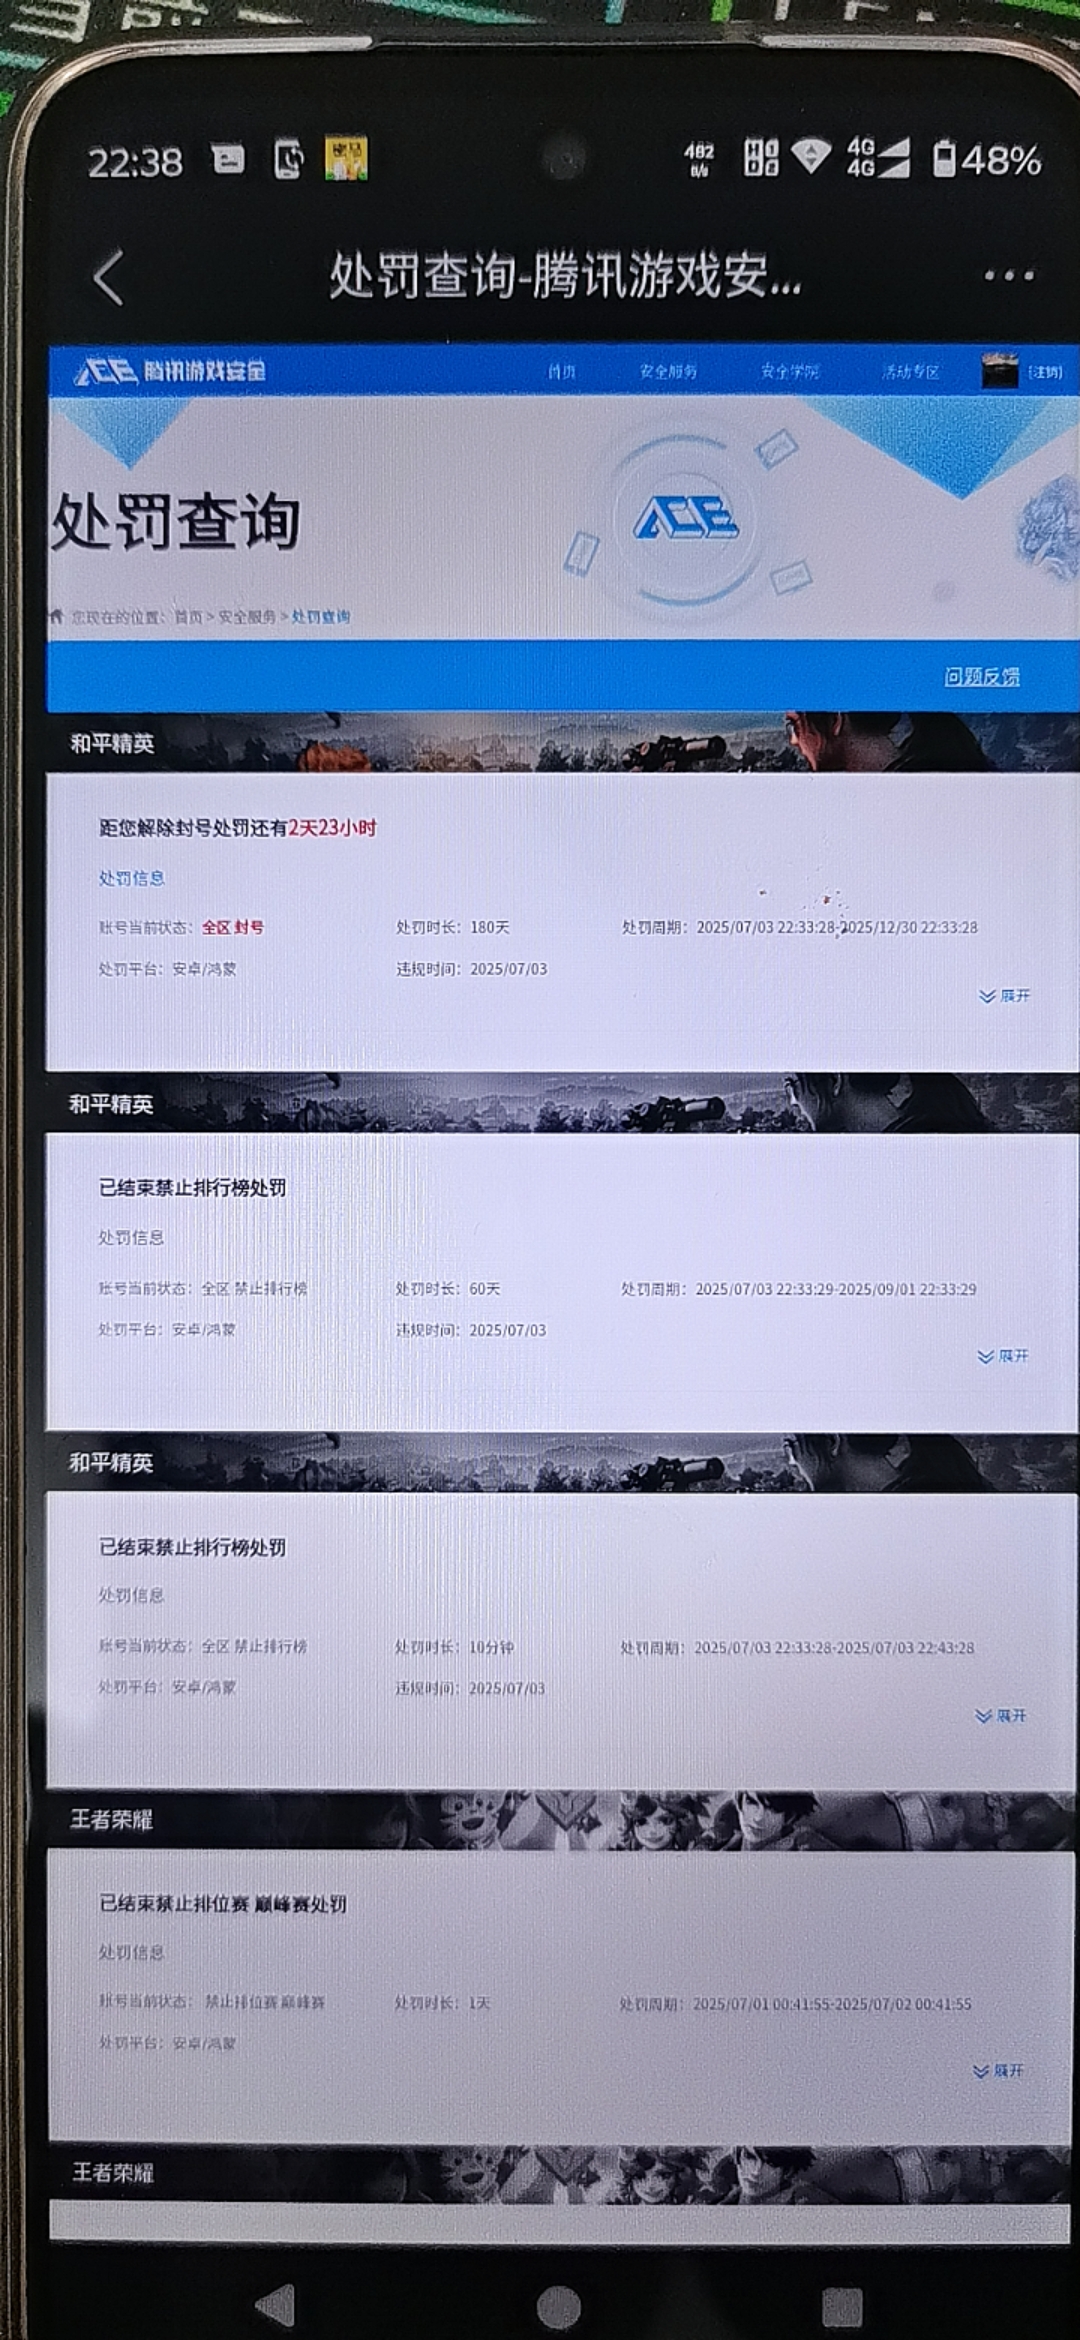The height and width of the screenshot is (2340, 1080).
Task: Tap the Android back navigation button
Action: tap(274, 2305)
